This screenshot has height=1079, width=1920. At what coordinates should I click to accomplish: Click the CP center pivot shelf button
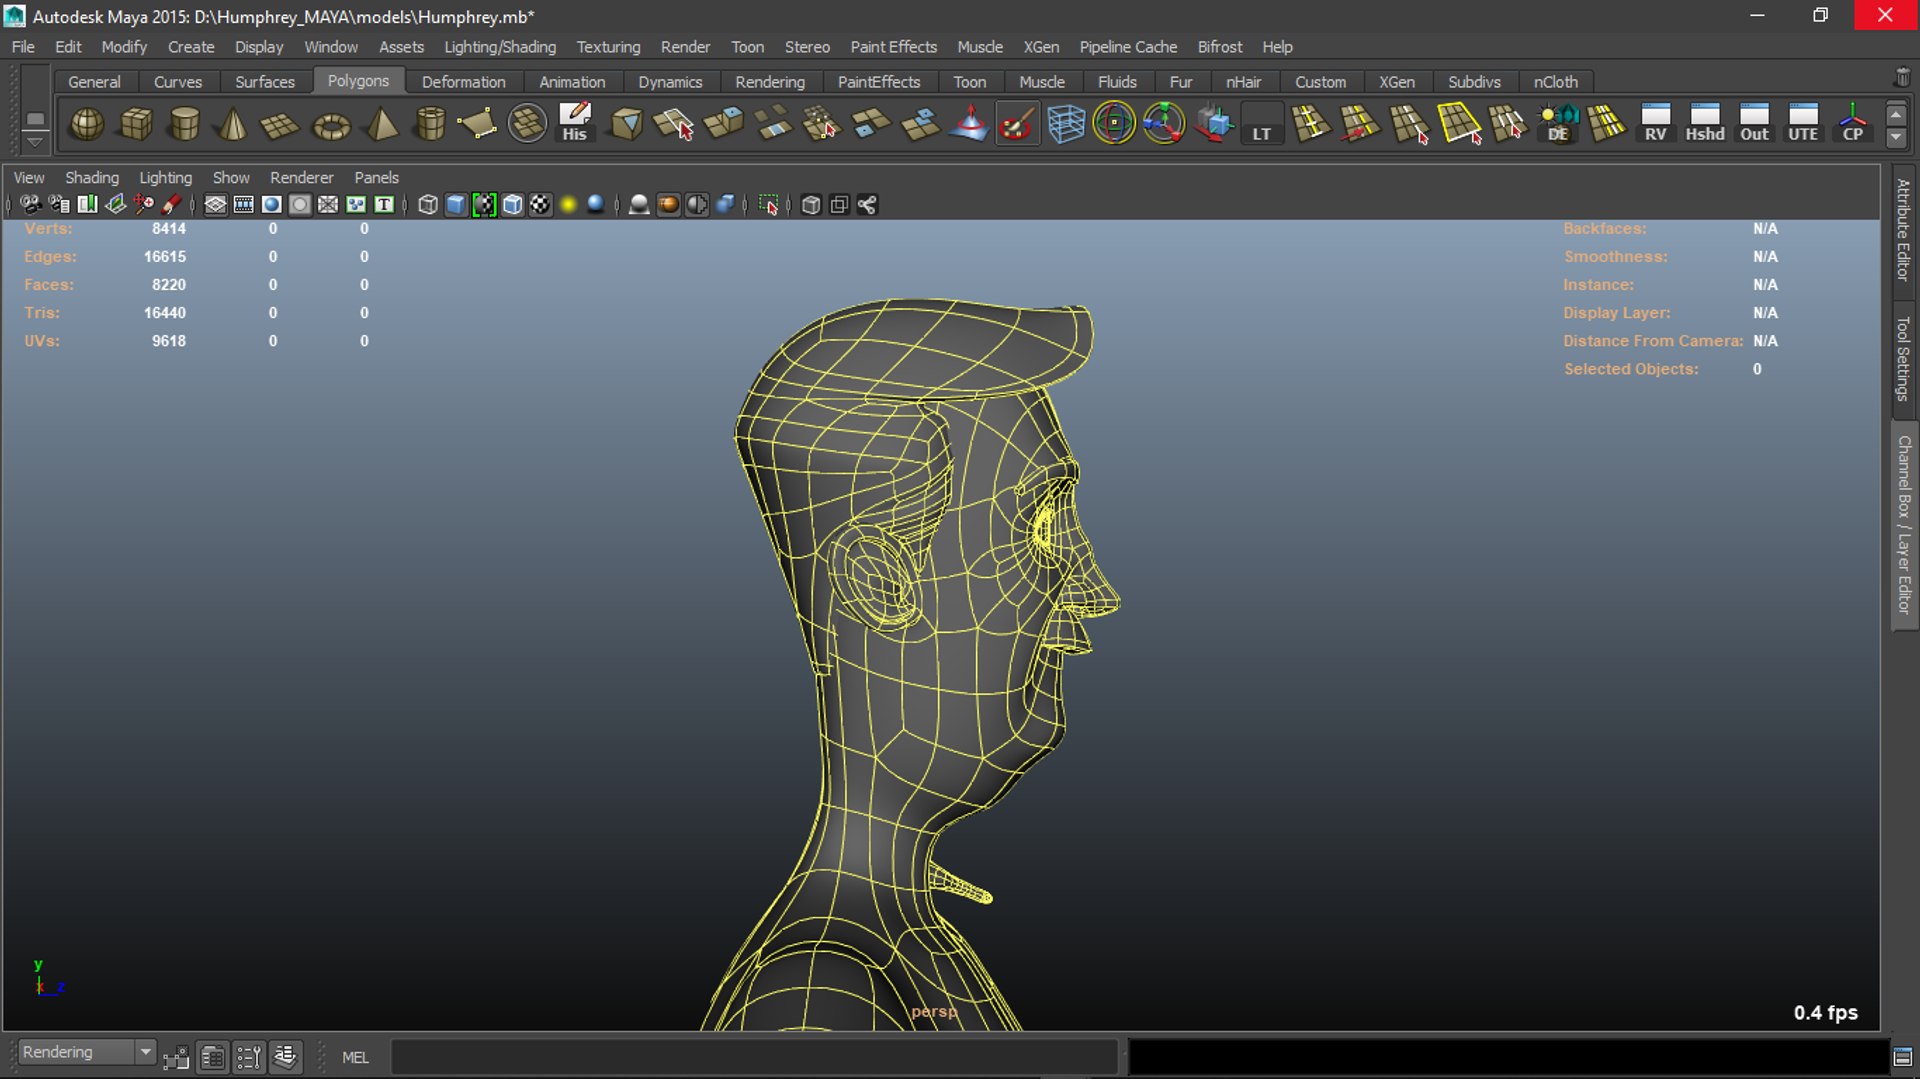coord(1852,124)
